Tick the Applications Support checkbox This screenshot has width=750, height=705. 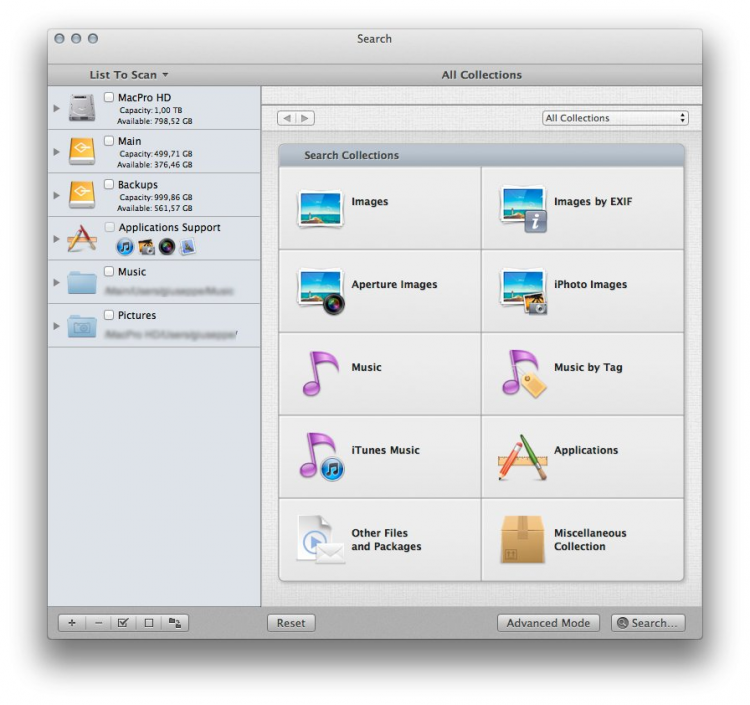(110, 227)
